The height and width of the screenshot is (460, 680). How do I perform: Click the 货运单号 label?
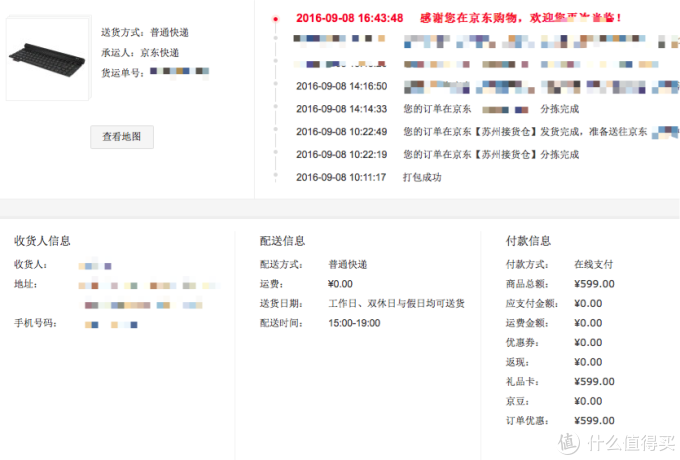coord(123,73)
